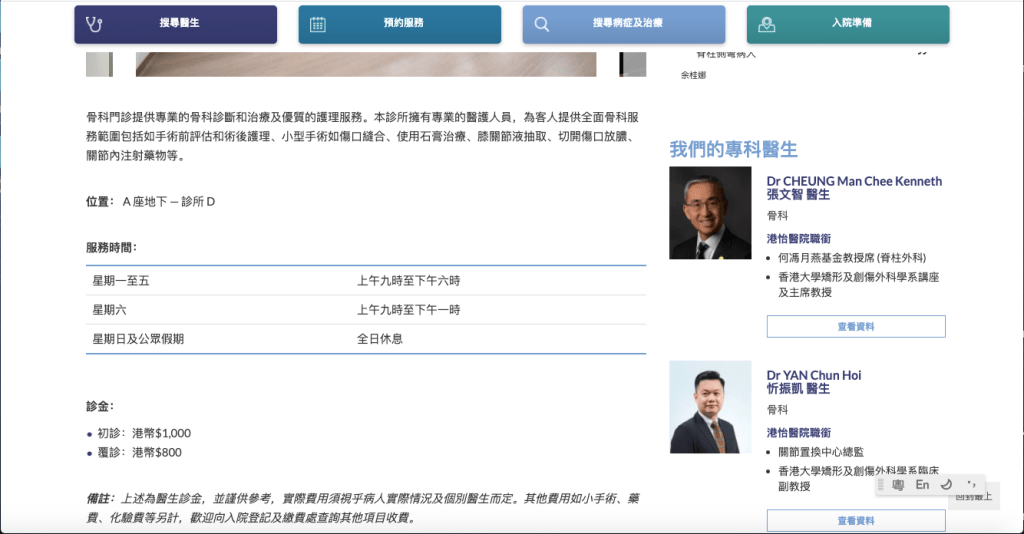Click 查看資料 for Dr CHEUNG Man Chee Kenneth
Screen dimensions: 1024x534
click(855, 326)
